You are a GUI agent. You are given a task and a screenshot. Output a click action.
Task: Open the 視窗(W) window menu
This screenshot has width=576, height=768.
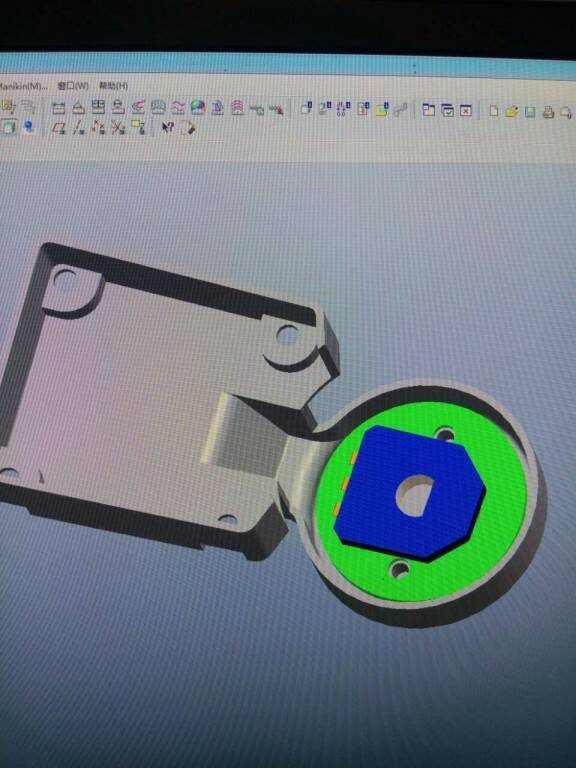click(73, 86)
